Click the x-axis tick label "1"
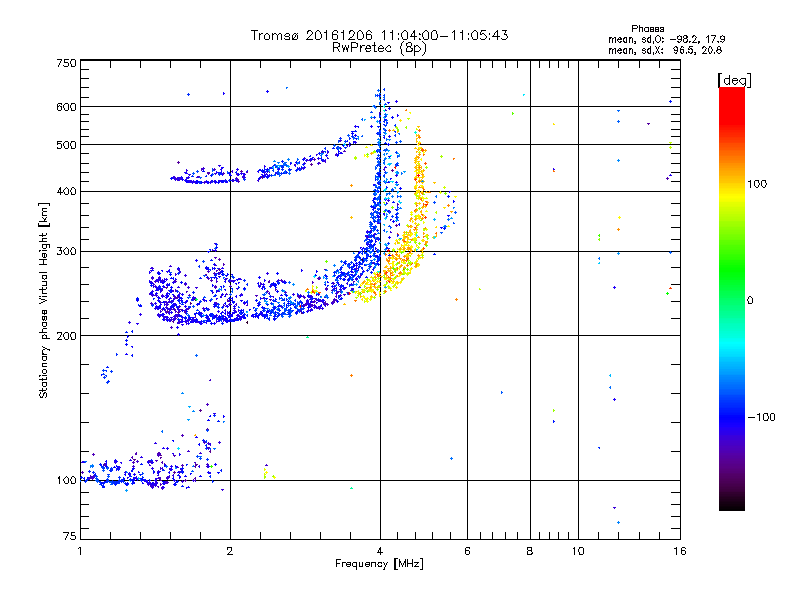The width and height of the screenshot is (800, 600). tap(80, 551)
